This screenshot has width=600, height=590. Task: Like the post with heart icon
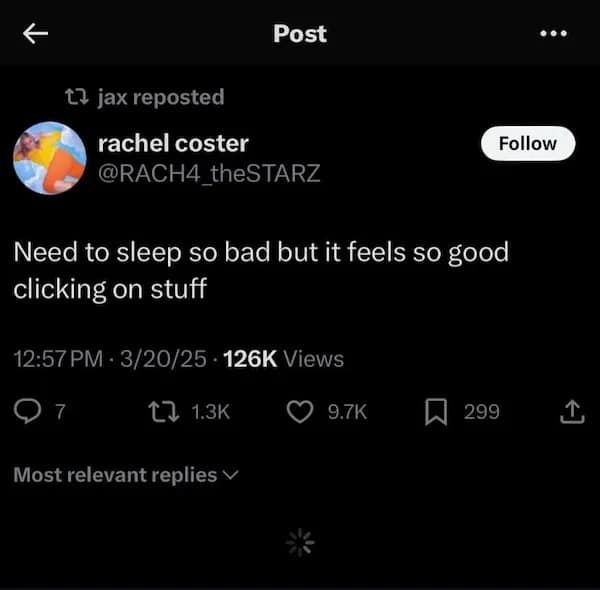pyautogui.click(x=300, y=411)
